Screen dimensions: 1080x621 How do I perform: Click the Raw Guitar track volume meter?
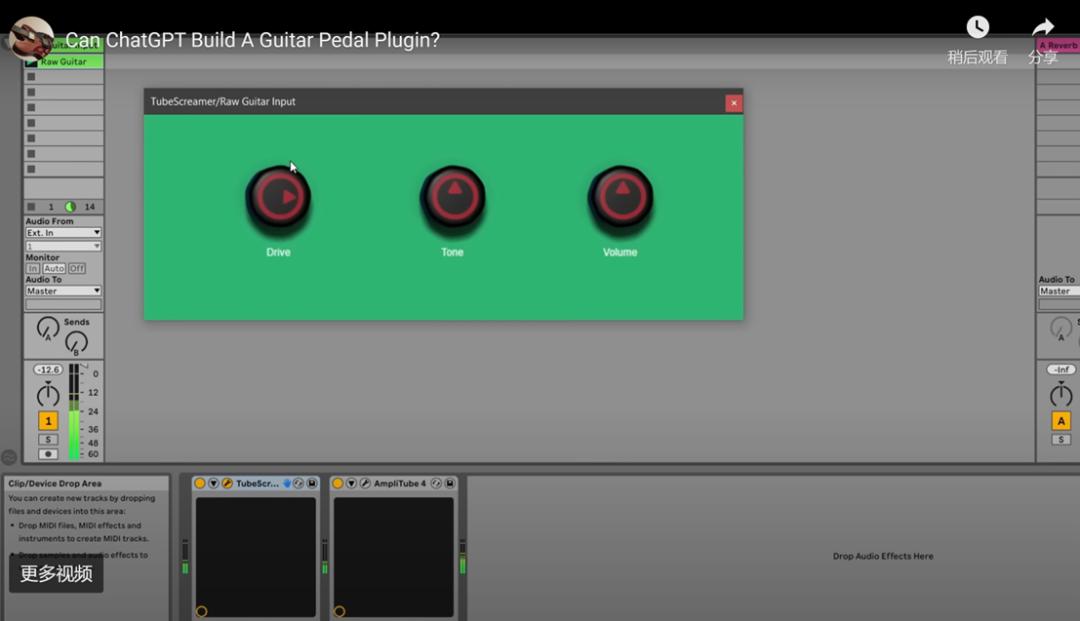point(74,412)
